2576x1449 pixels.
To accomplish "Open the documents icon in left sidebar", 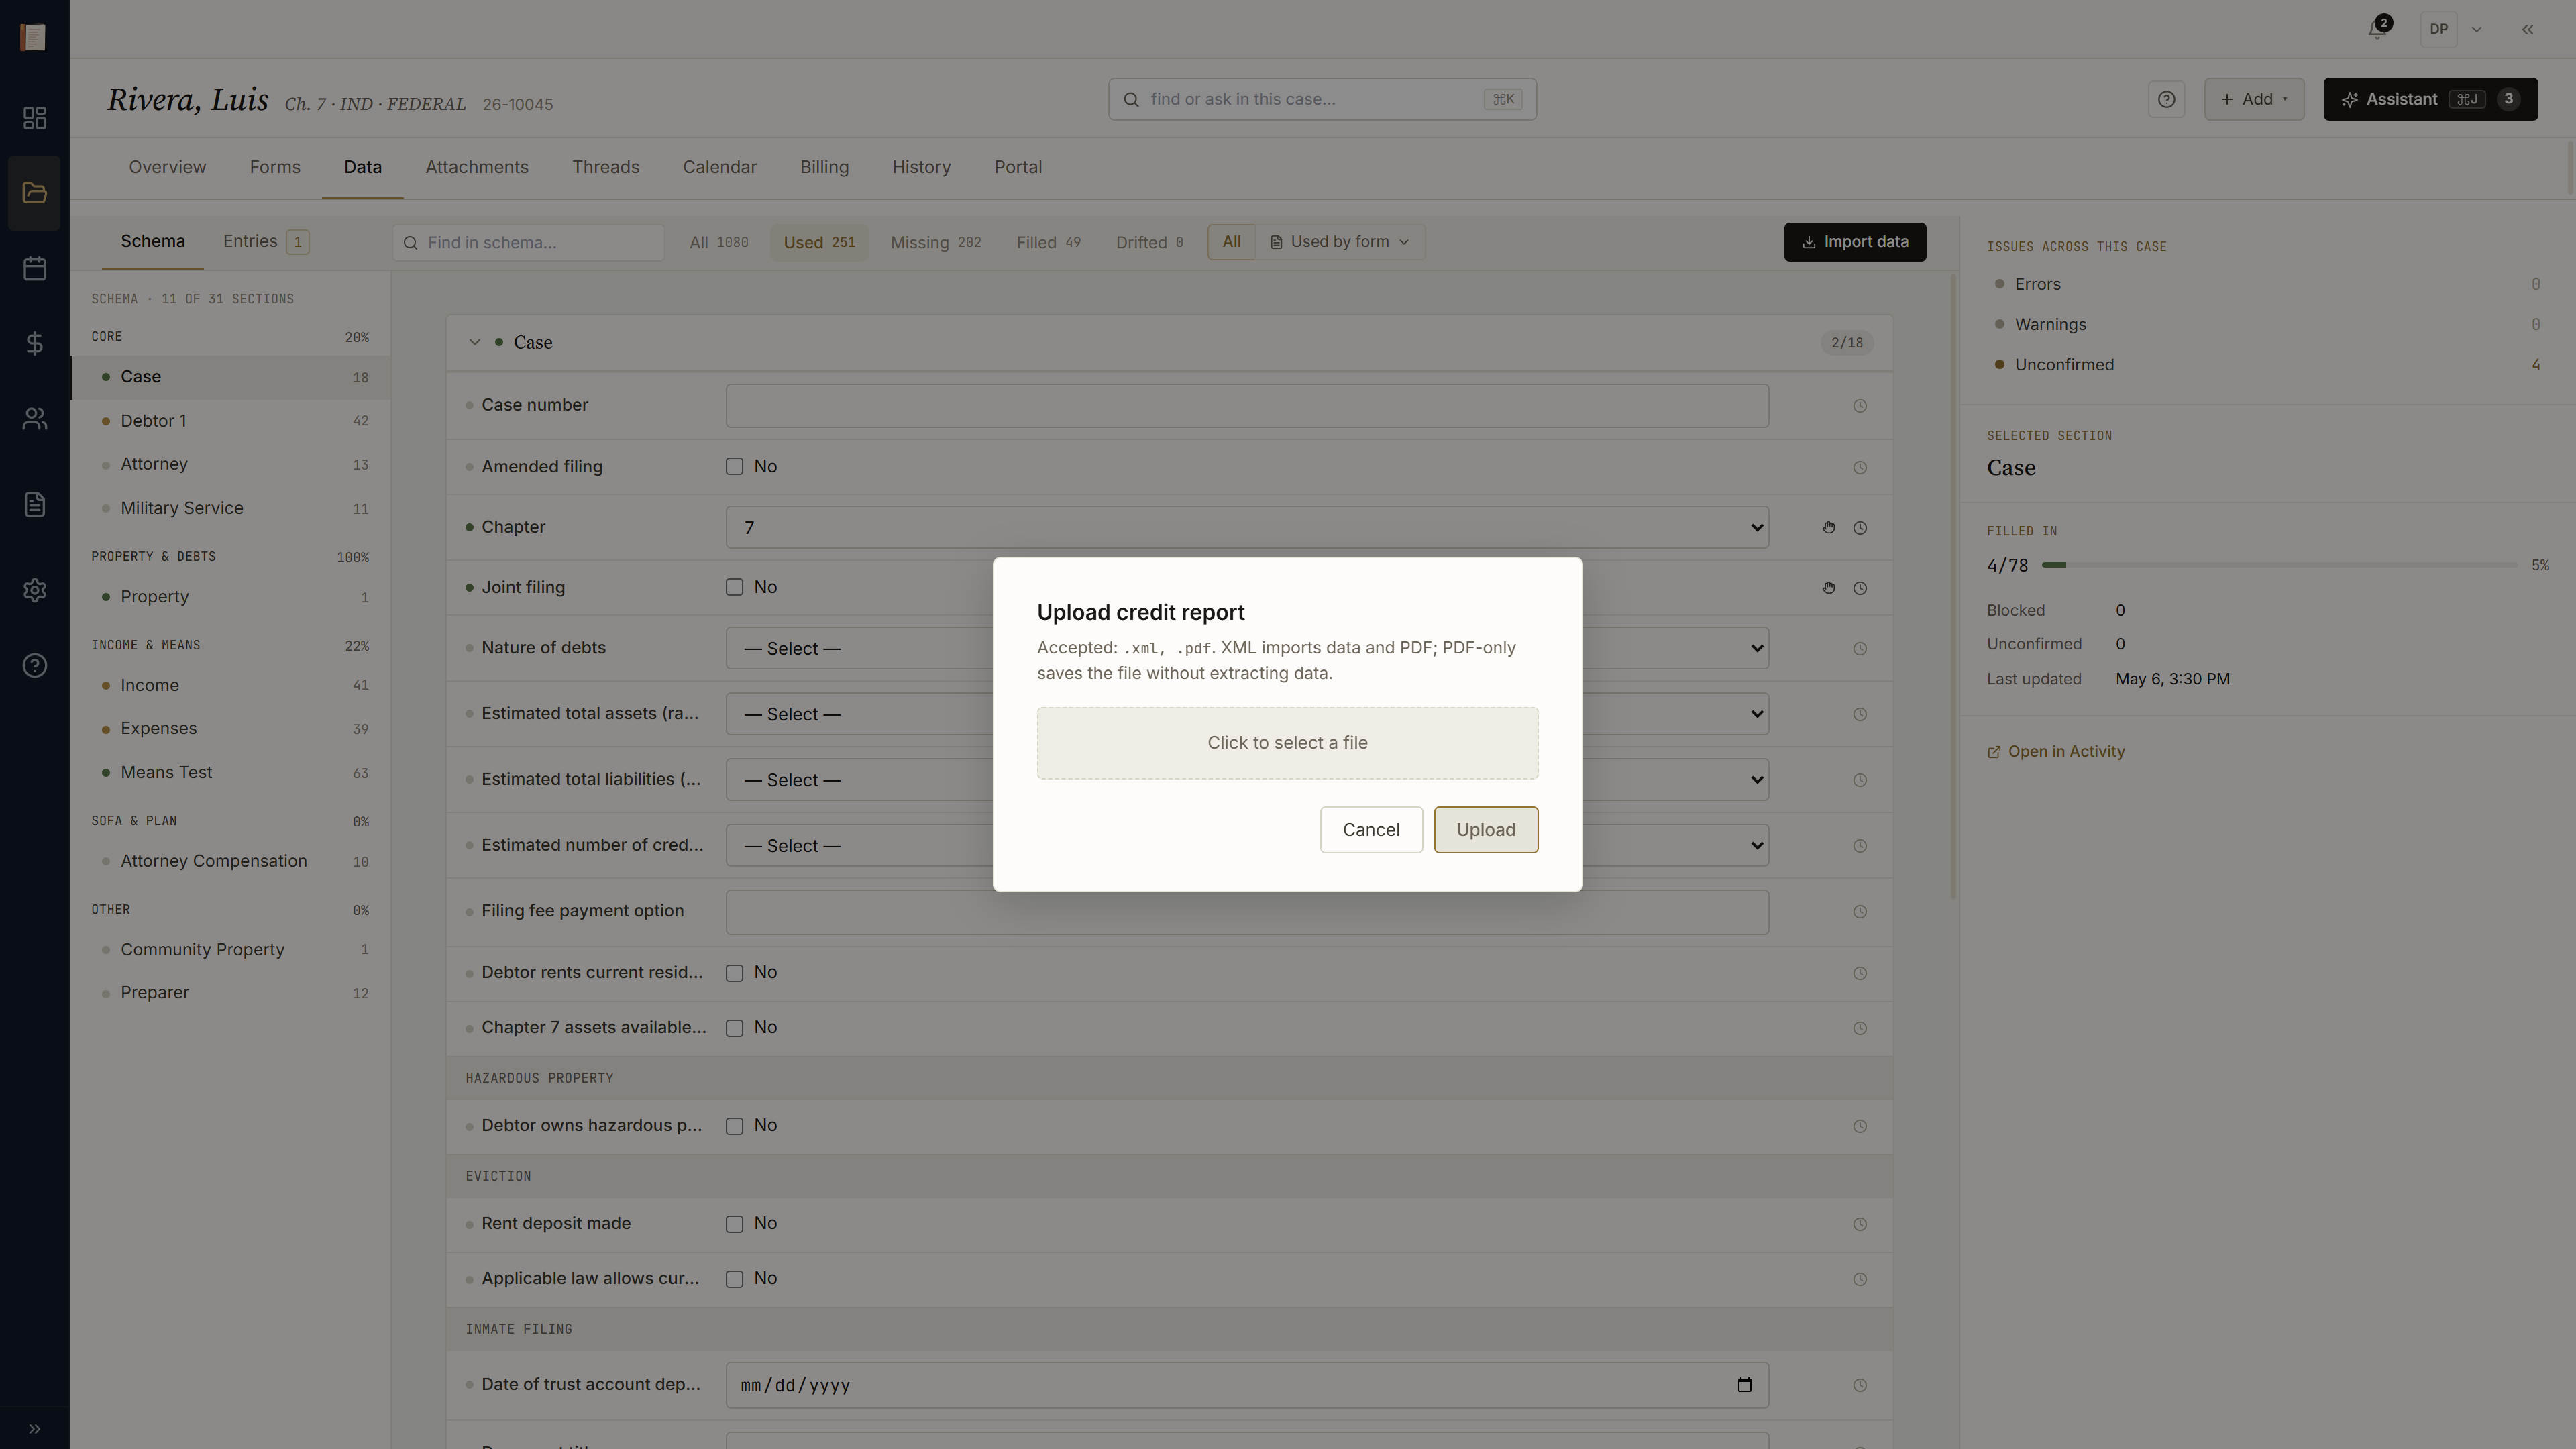I will point(34,504).
